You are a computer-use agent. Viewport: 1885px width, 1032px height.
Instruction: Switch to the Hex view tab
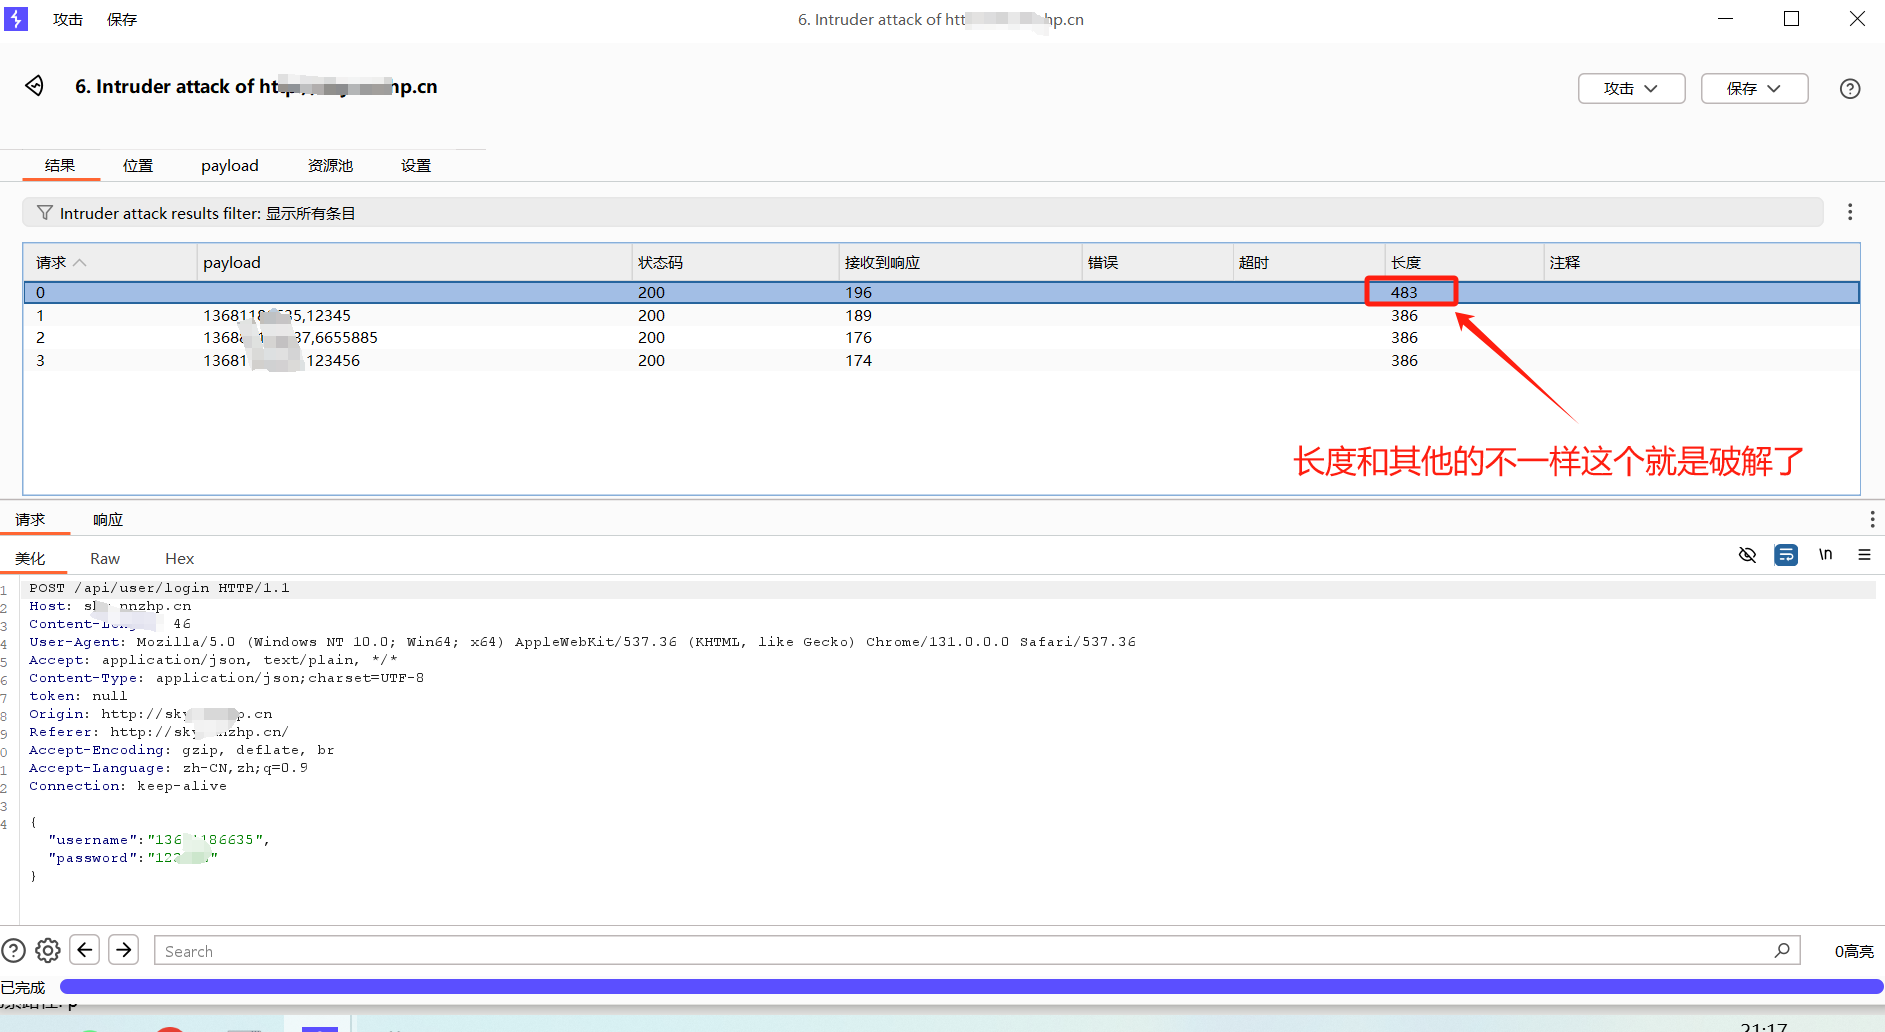[180, 558]
